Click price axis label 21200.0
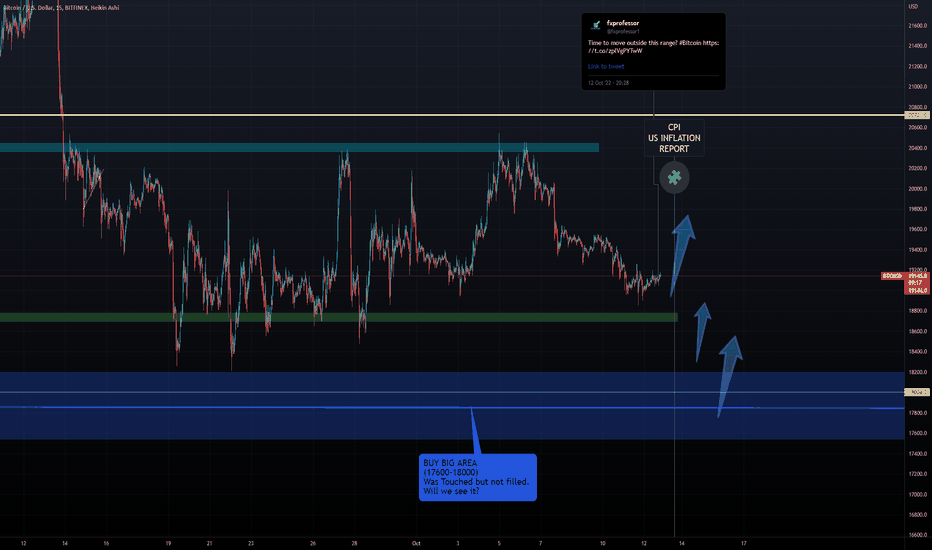Screen dimensions: 932x550 [917, 67]
